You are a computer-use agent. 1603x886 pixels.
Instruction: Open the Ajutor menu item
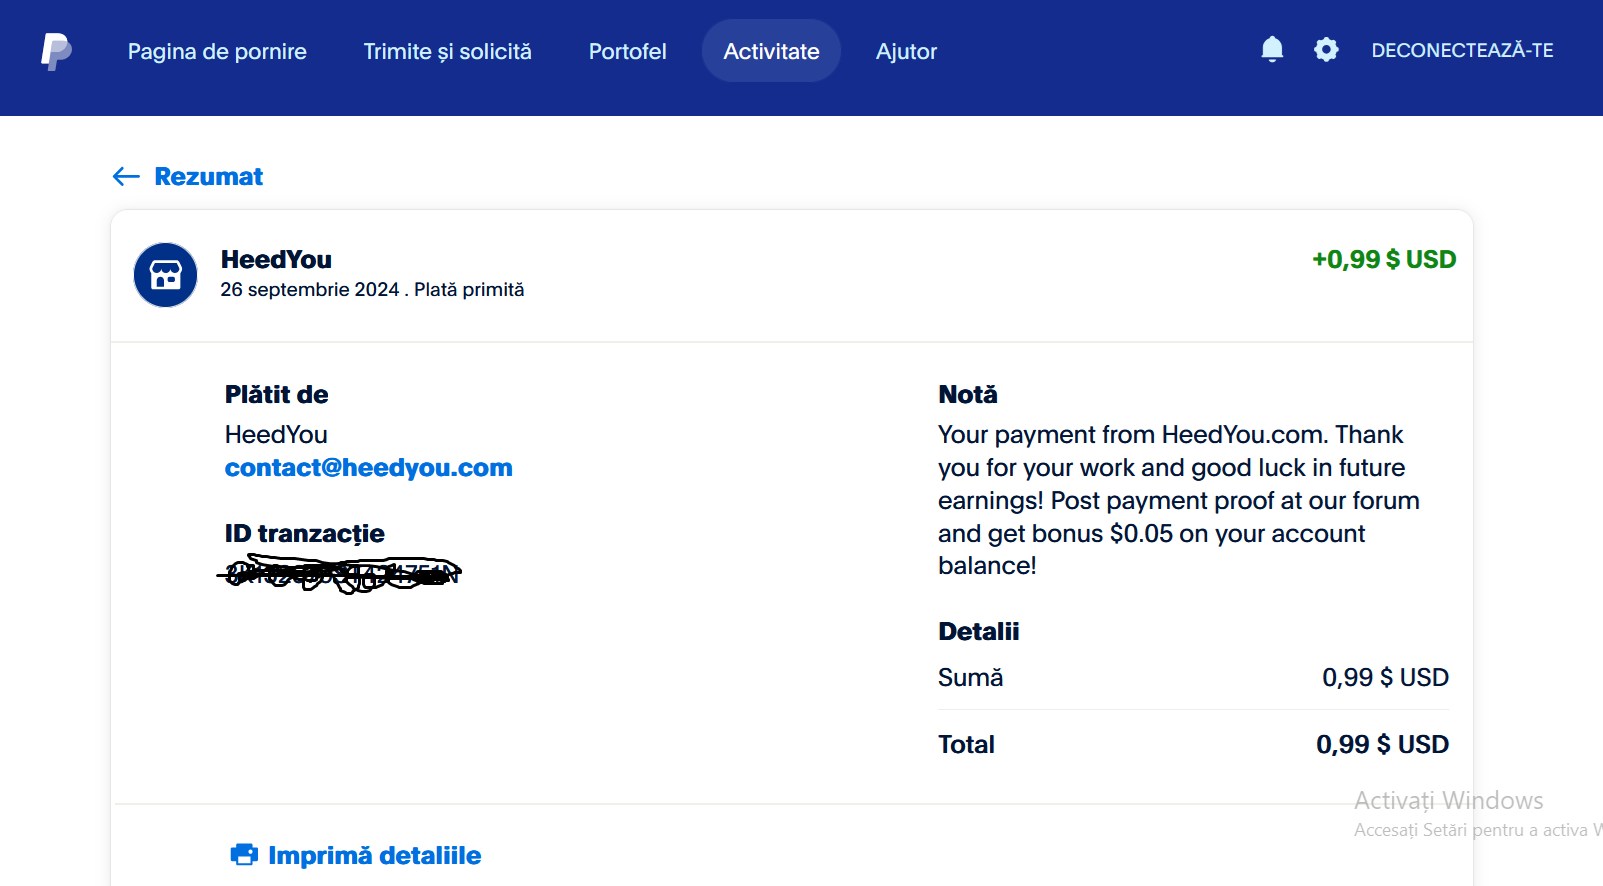906,51
